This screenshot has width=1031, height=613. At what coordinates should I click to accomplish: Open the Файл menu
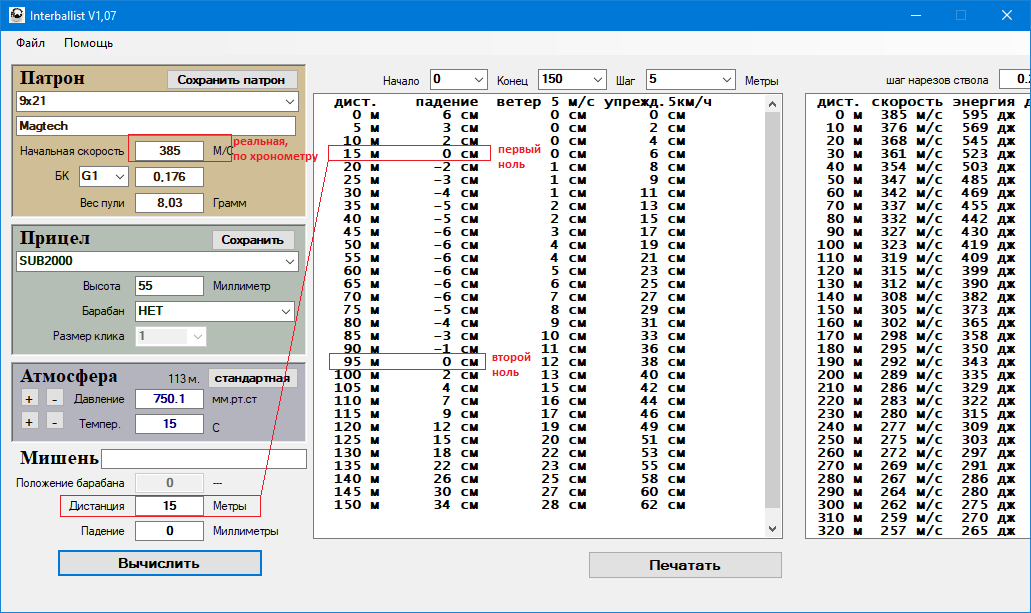coord(30,43)
